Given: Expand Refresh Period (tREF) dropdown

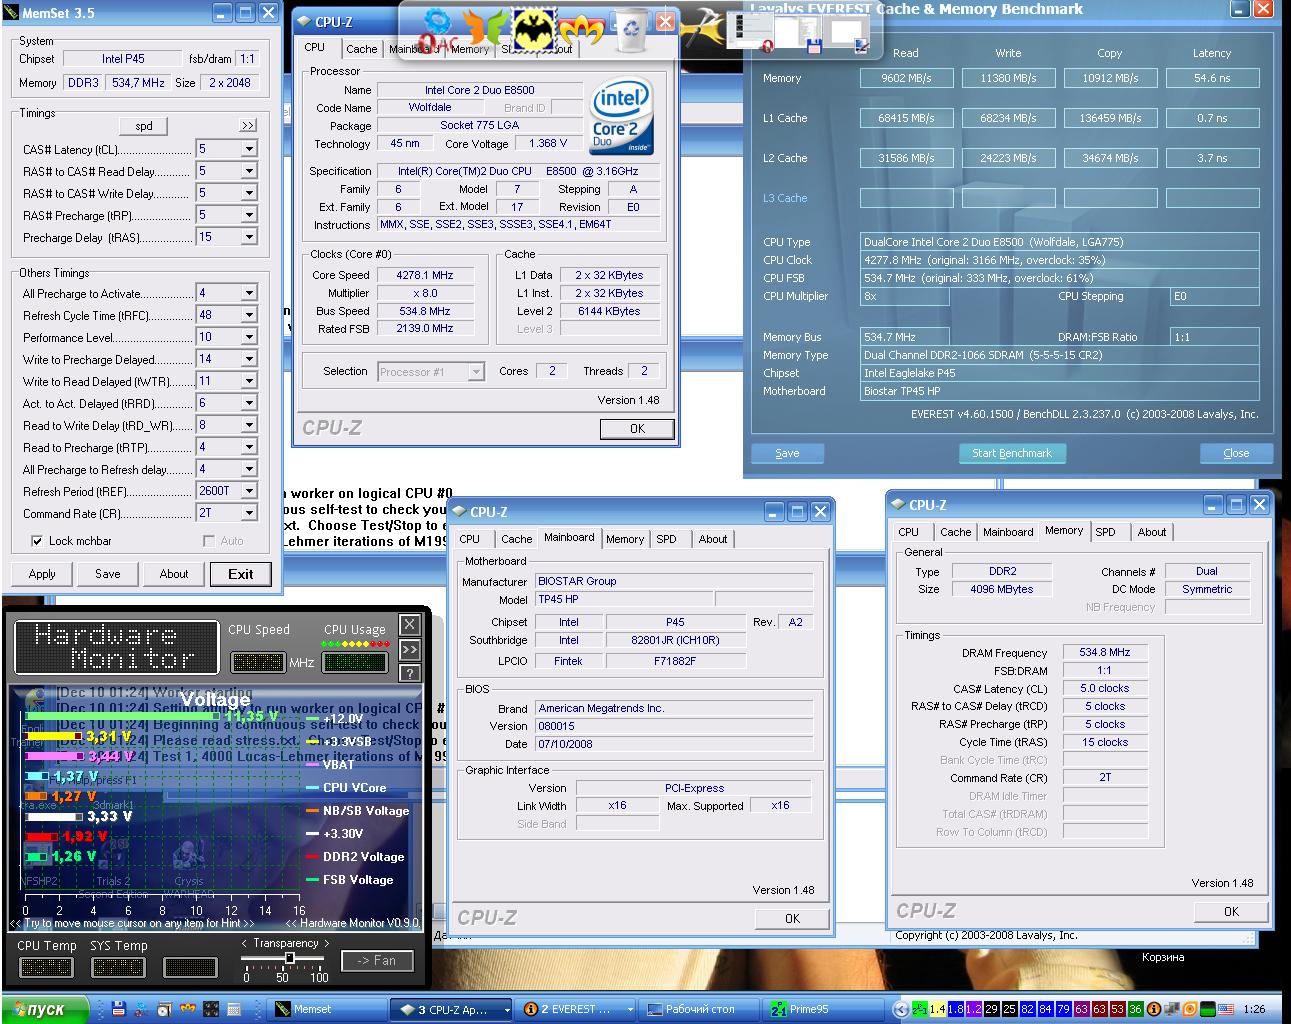Looking at the screenshot, I should click(248, 491).
